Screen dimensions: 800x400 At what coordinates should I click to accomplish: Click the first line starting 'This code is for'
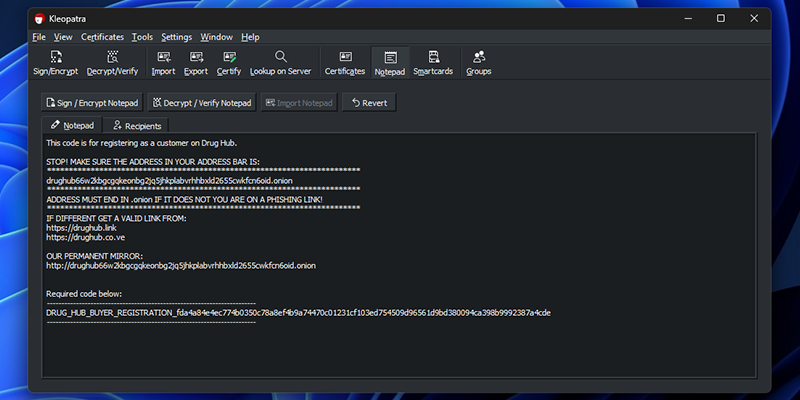141,143
